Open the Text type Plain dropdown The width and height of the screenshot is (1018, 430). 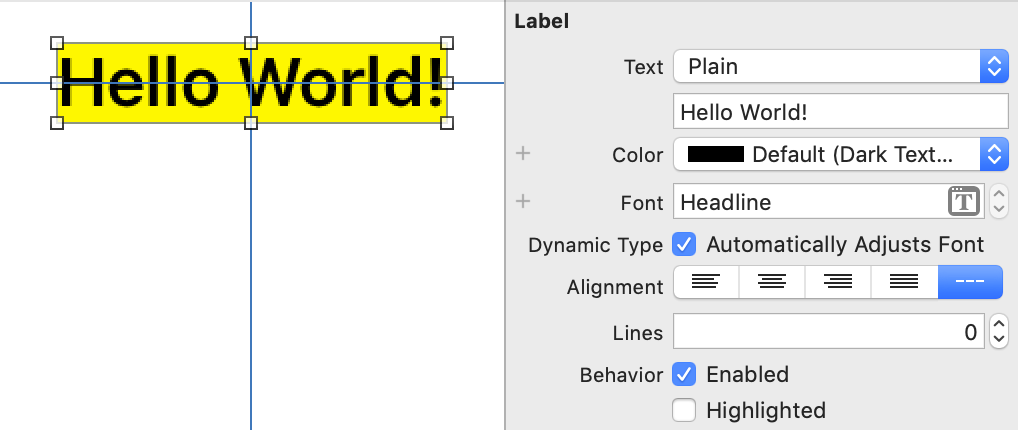click(840, 67)
